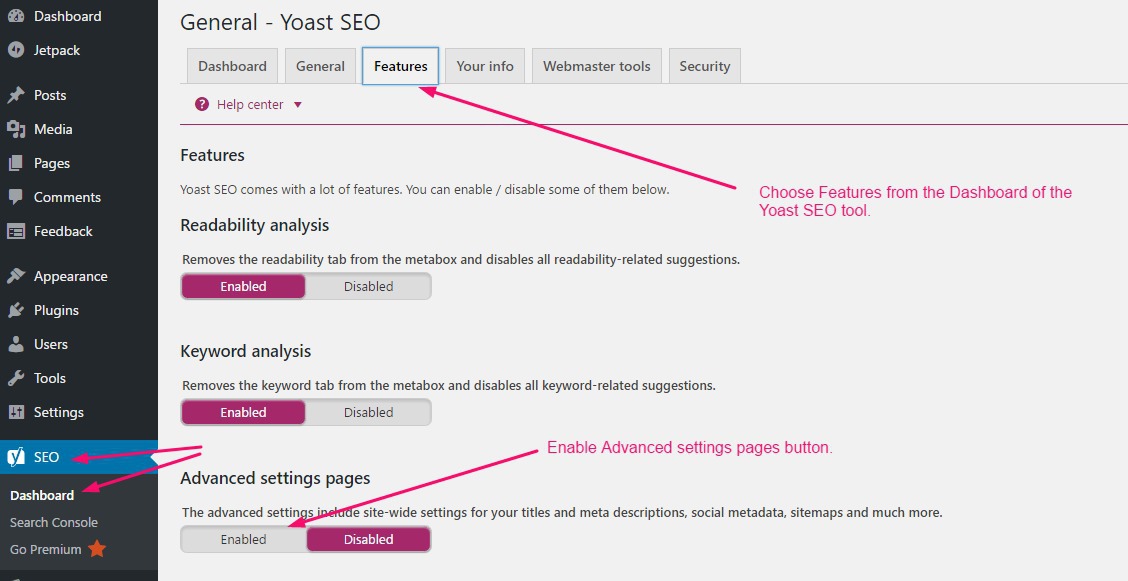Click the Help center question mark icon
Viewport: 1128px width, 581px height.
[201, 104]
